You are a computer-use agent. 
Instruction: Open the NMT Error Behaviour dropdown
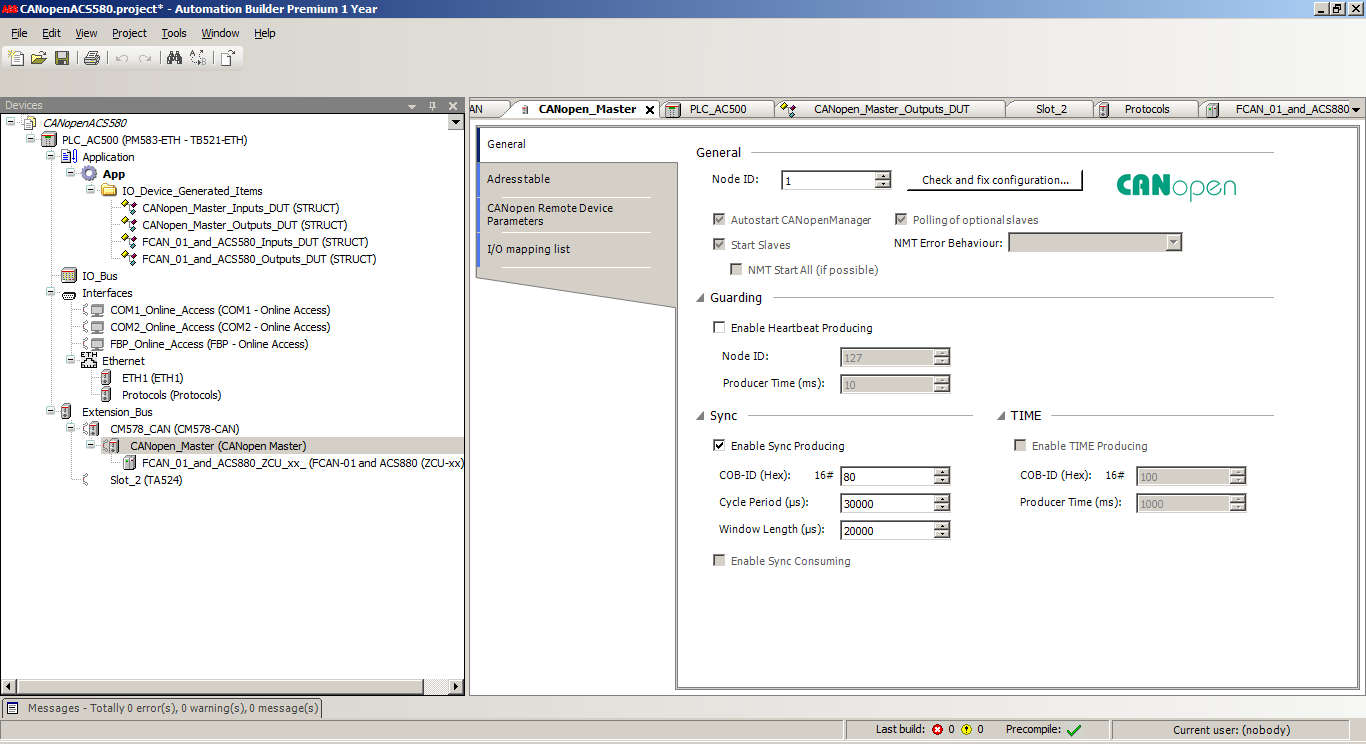1173,243
